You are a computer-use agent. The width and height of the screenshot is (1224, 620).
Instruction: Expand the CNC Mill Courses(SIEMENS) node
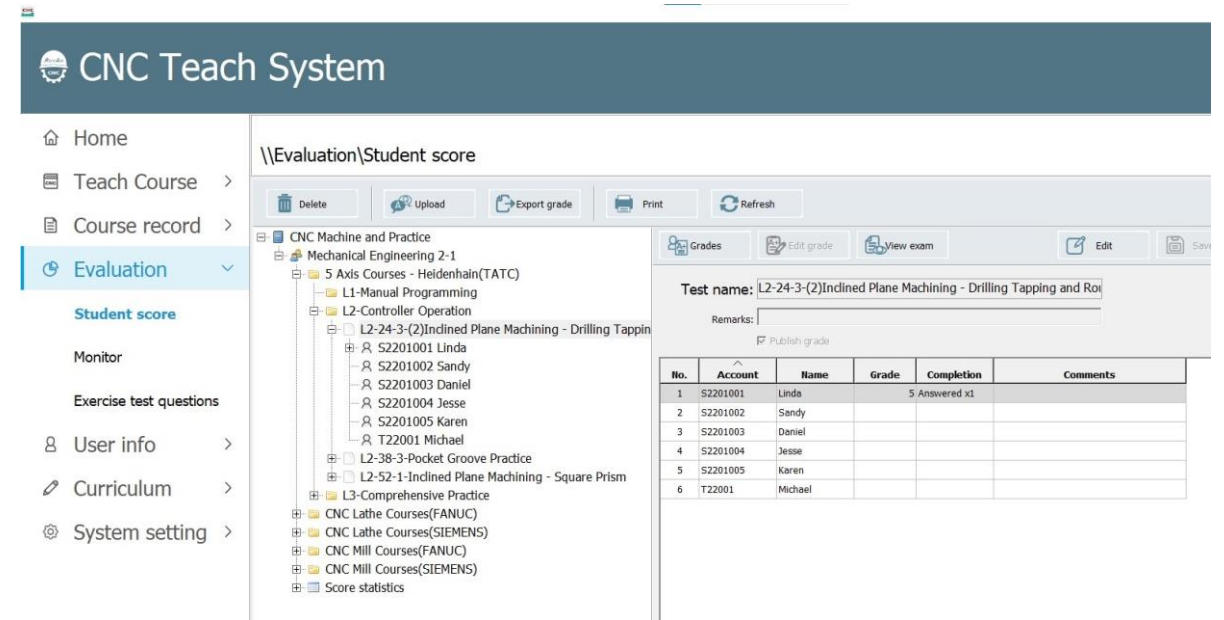coord(297,568)
